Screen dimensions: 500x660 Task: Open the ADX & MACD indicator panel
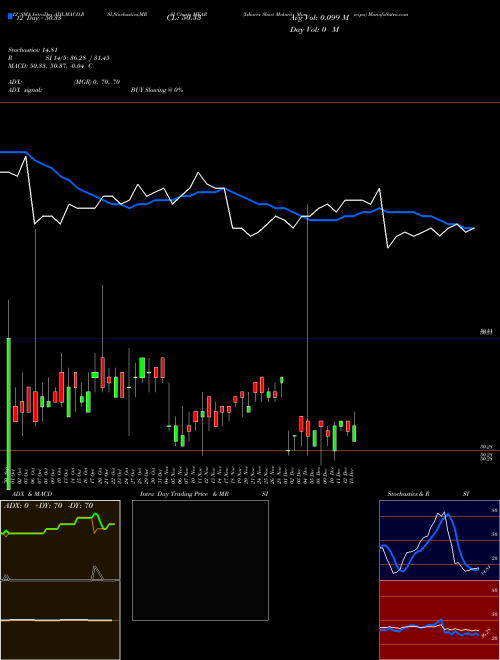(60, 580)
